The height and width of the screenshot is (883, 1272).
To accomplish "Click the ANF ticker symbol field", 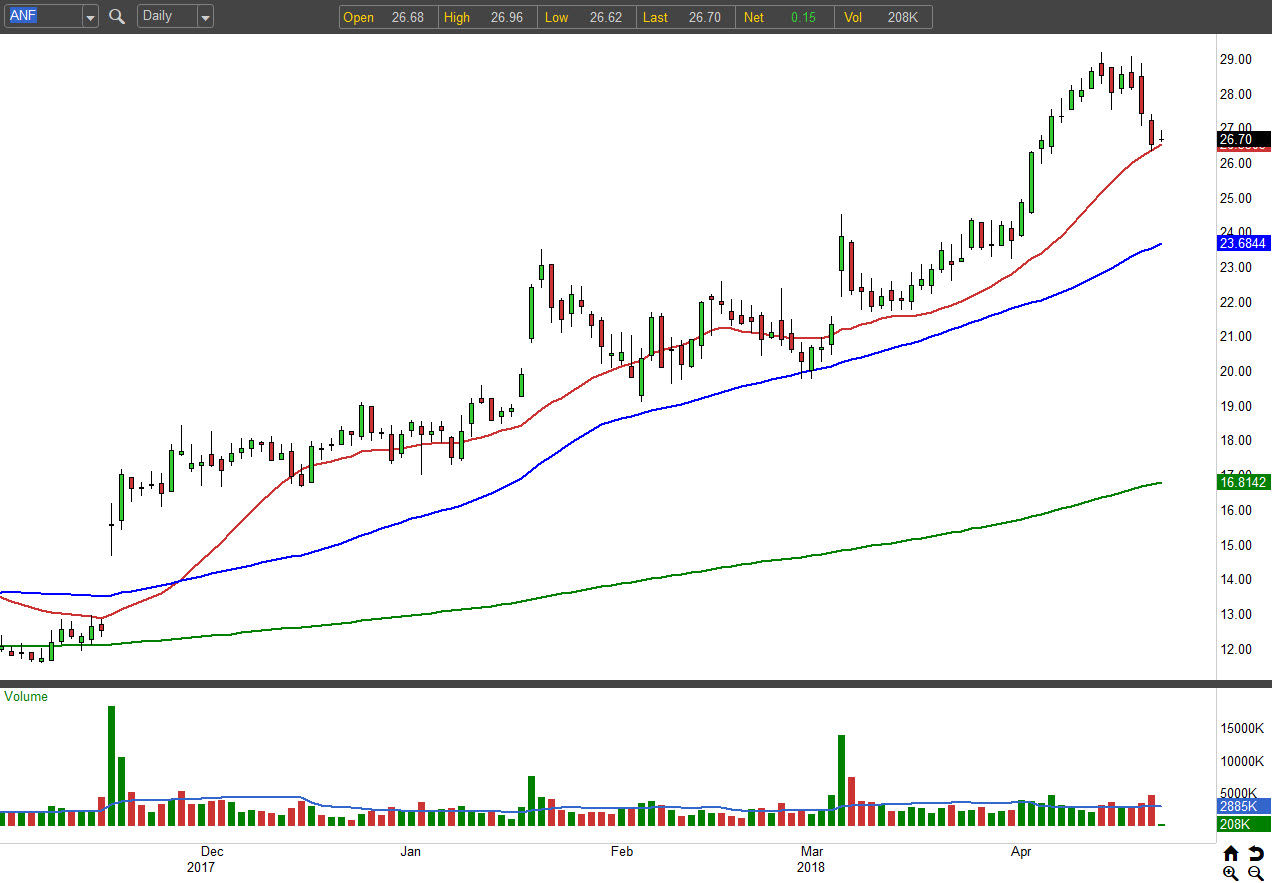I will pos(42,17).
